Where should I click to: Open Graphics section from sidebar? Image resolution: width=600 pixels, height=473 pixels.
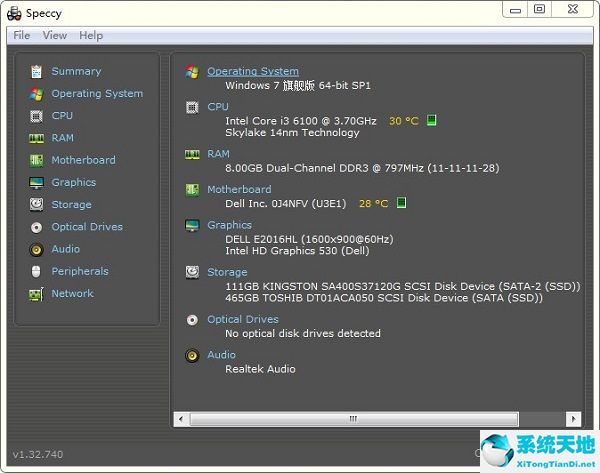point(74,182)
